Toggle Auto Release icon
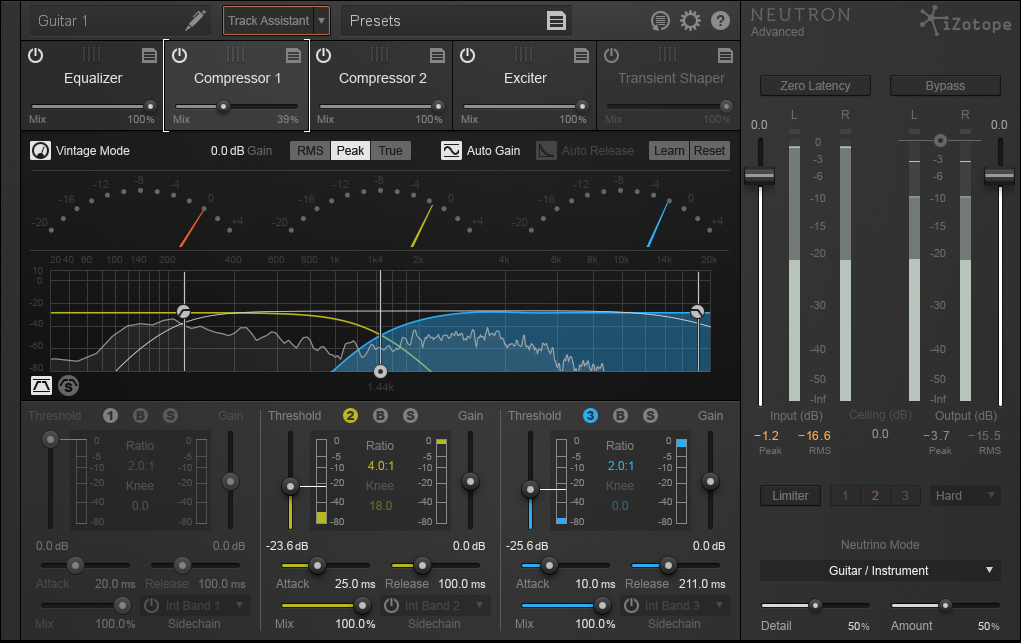 coord(546,150)
